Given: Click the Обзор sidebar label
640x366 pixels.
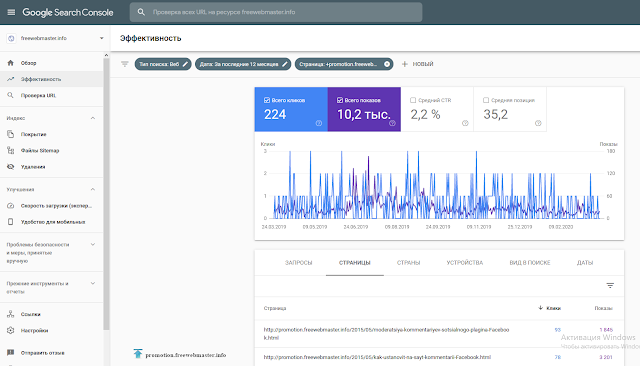Looking at the screenshot, I should pos(29,63).
